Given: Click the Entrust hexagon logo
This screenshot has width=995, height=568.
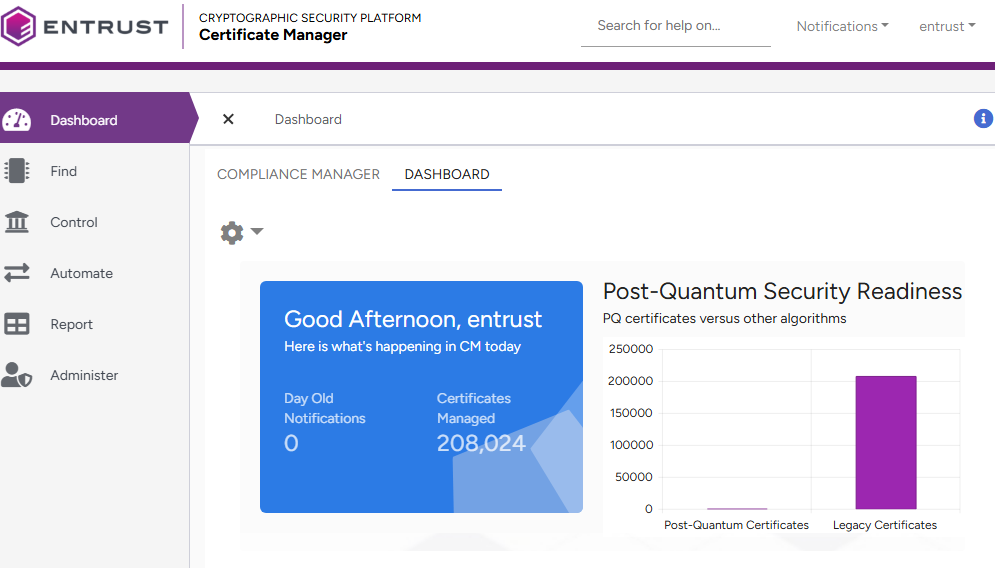Looking at the screenshot, I should (x=21, y=26).
